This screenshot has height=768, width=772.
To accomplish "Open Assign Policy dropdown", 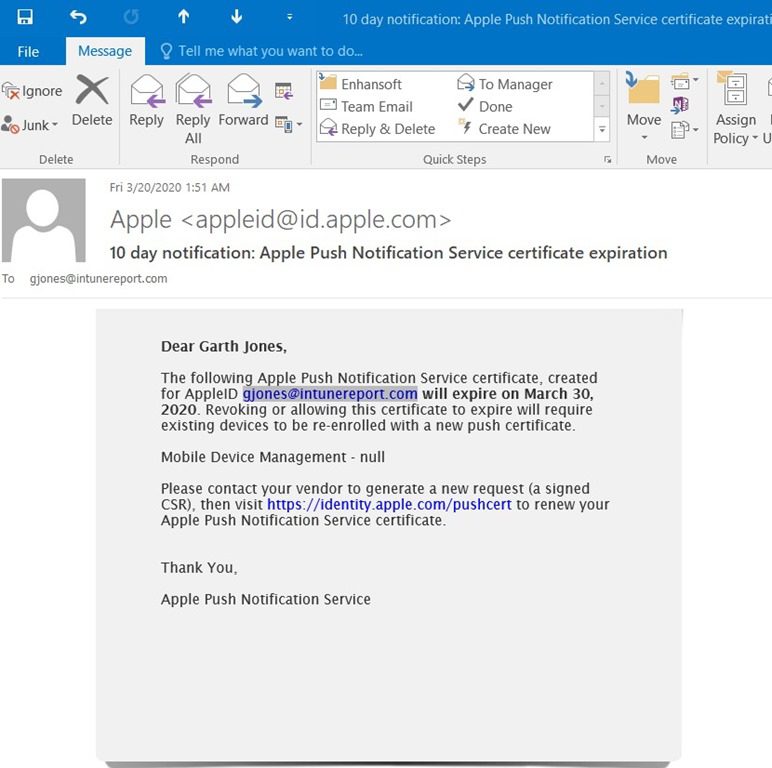I will [x=736, y=109].
